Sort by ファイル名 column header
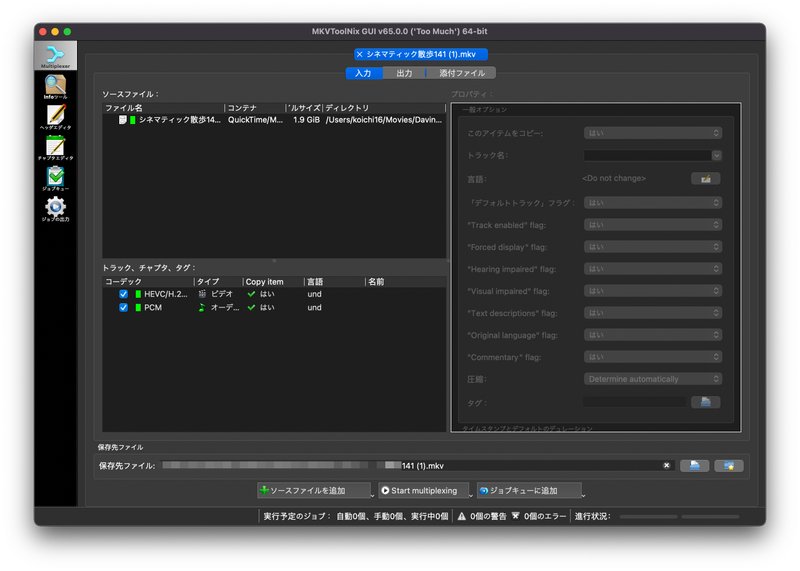Image resolution: width=800 pixels, height=571 pixels. click(x=163, y=108)
